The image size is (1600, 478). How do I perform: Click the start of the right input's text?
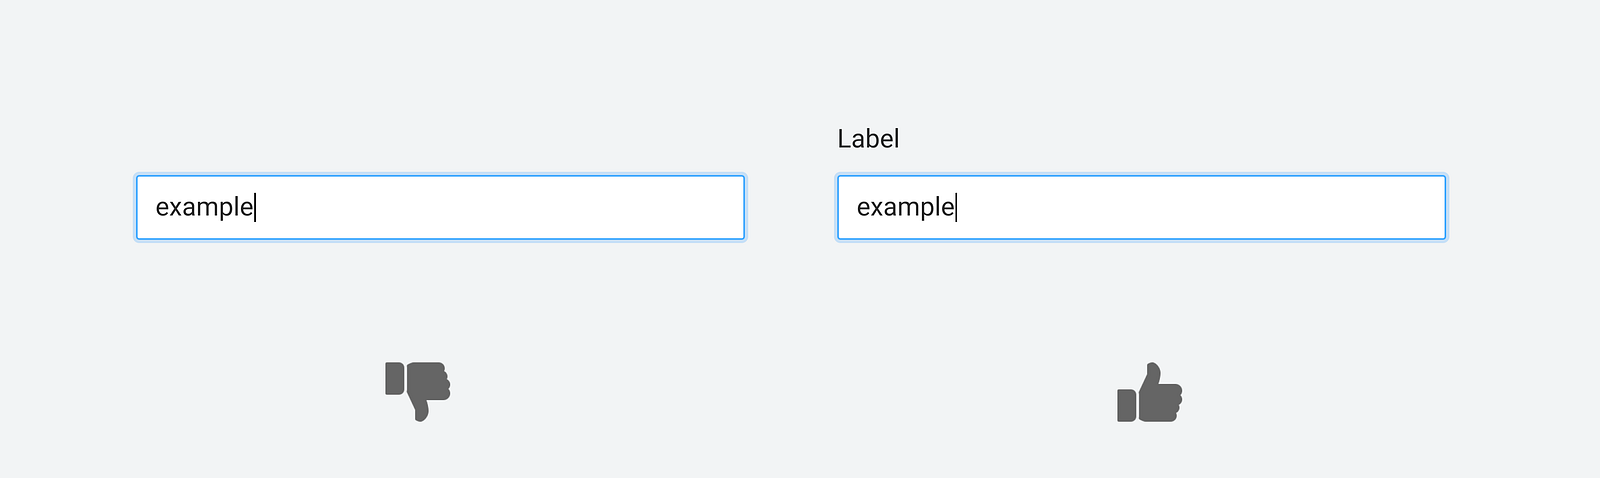pos(858,208)
